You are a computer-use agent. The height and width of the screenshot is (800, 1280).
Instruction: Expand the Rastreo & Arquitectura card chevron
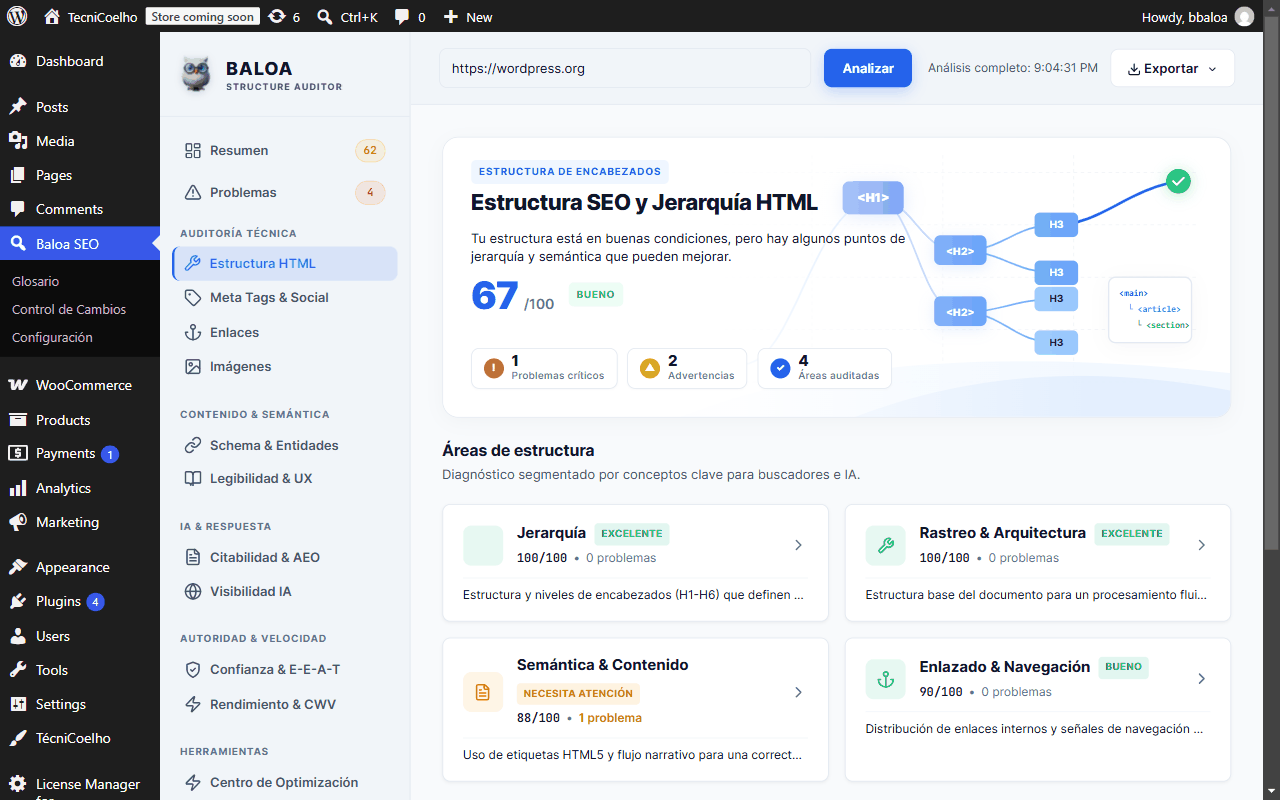tap(1201, 545)
